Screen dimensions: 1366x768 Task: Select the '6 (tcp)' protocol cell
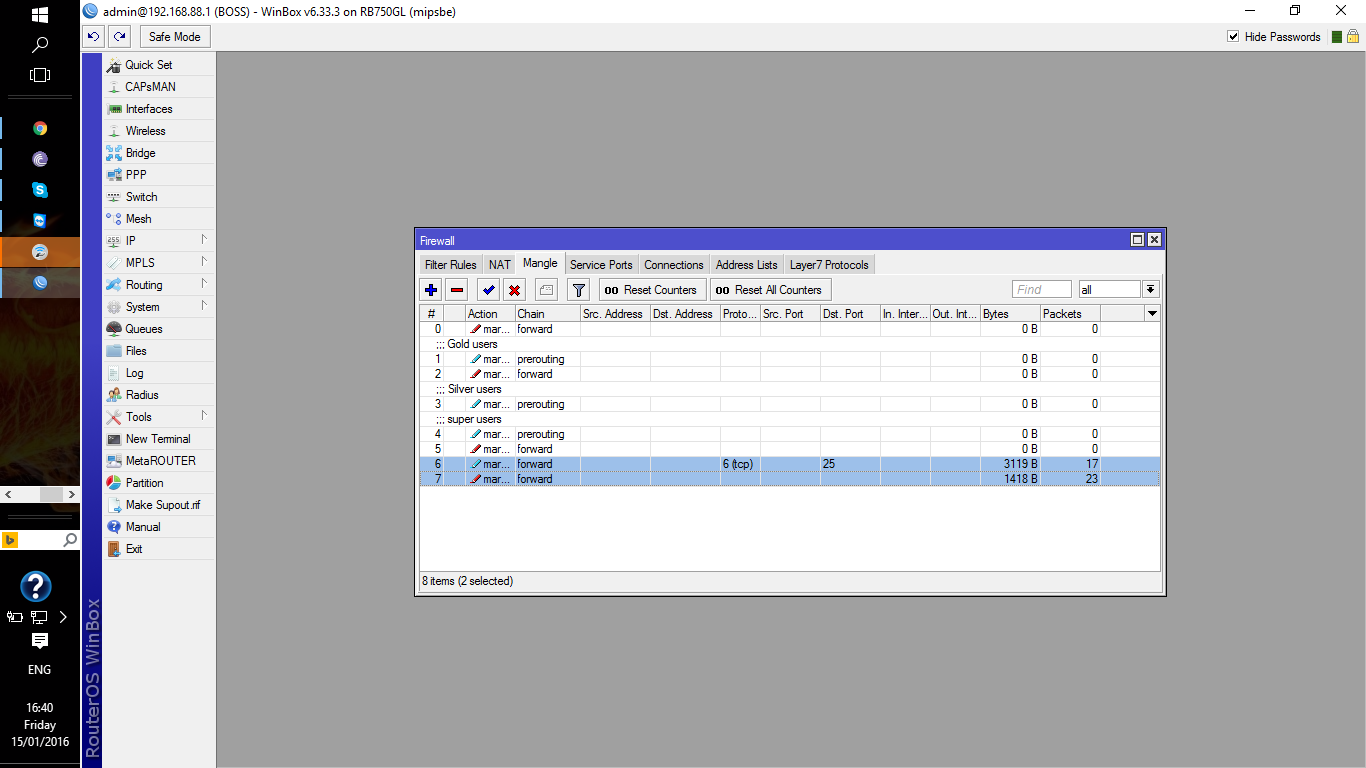[740, 464]
